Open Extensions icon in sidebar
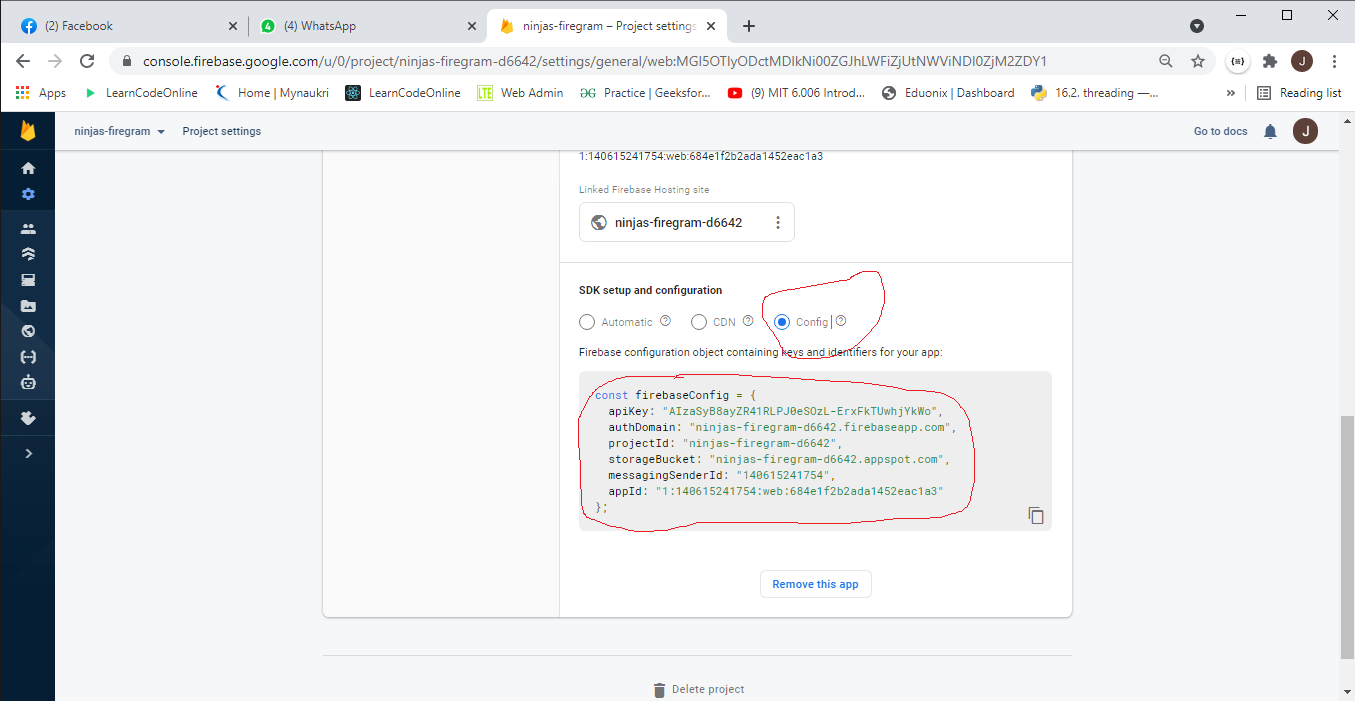This screenshot has height=701, width=1355. tap(28, 418)
